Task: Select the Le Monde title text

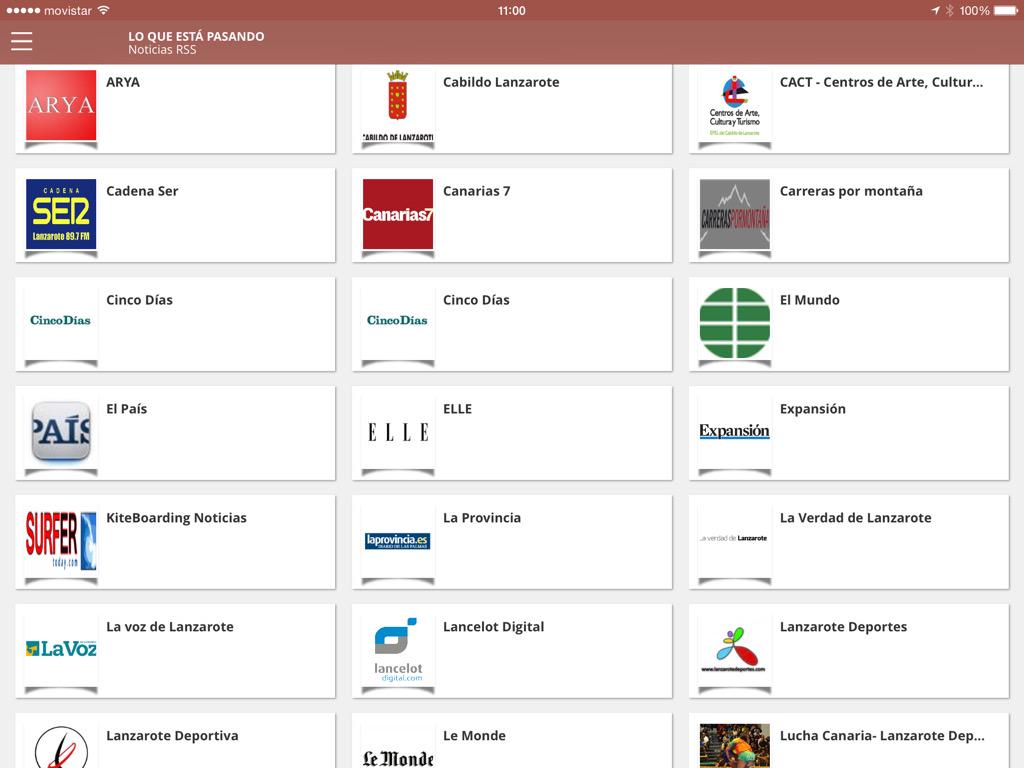Action: click(x=474, y=736)
